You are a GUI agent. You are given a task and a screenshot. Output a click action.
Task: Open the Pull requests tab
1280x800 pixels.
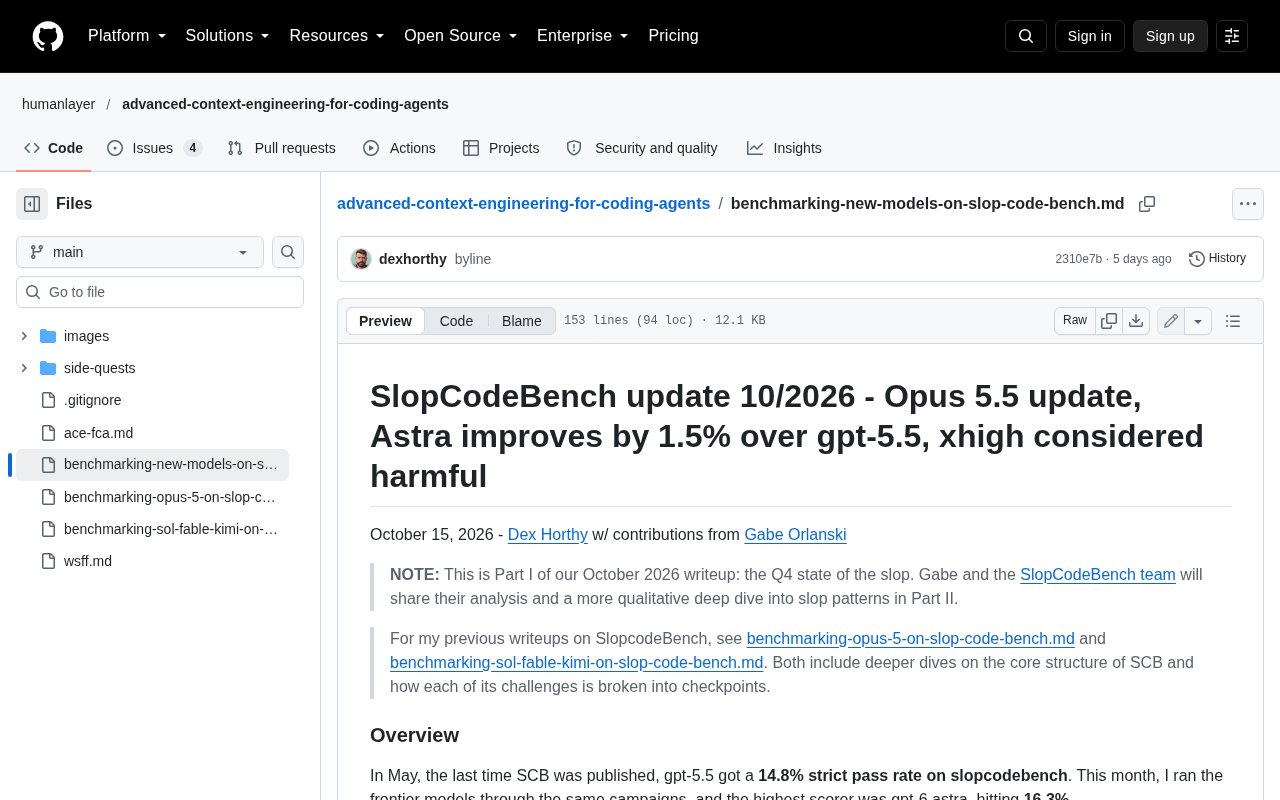coord(282,148)
